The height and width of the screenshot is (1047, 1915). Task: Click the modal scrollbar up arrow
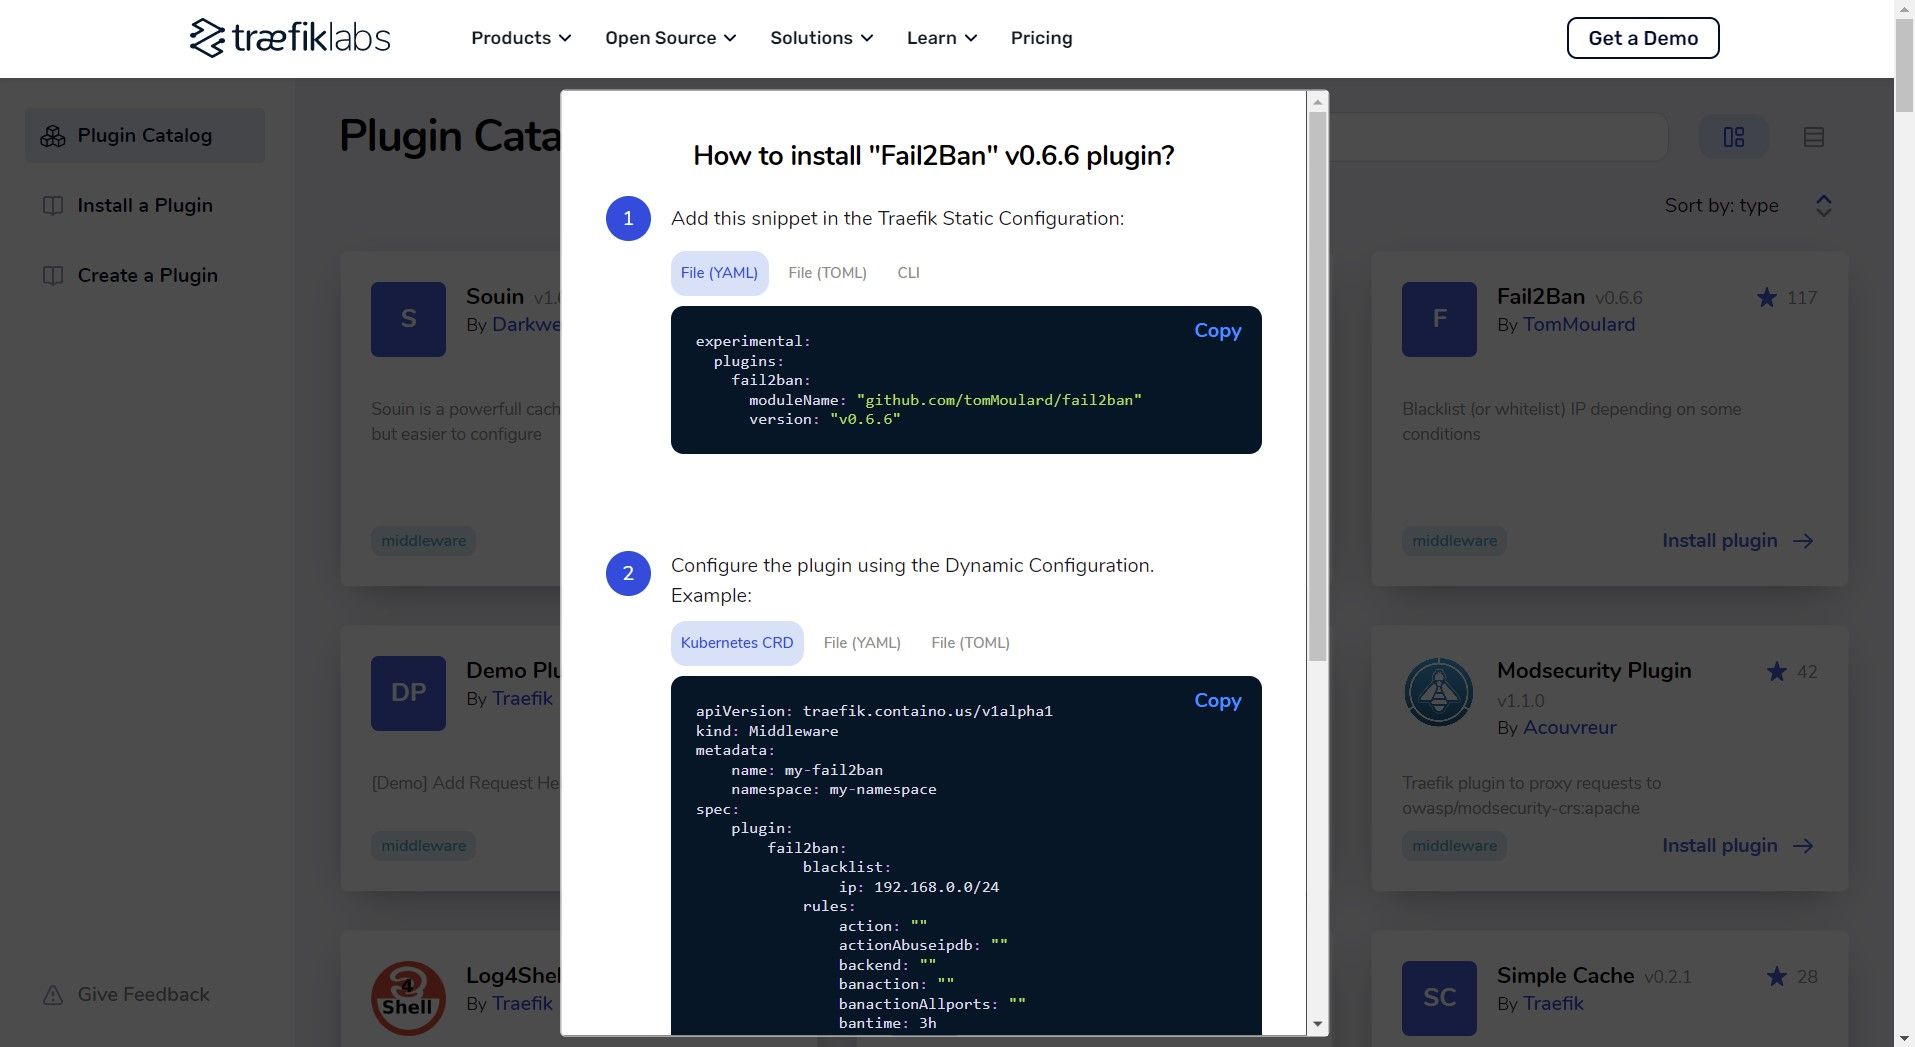point(1317,102)
